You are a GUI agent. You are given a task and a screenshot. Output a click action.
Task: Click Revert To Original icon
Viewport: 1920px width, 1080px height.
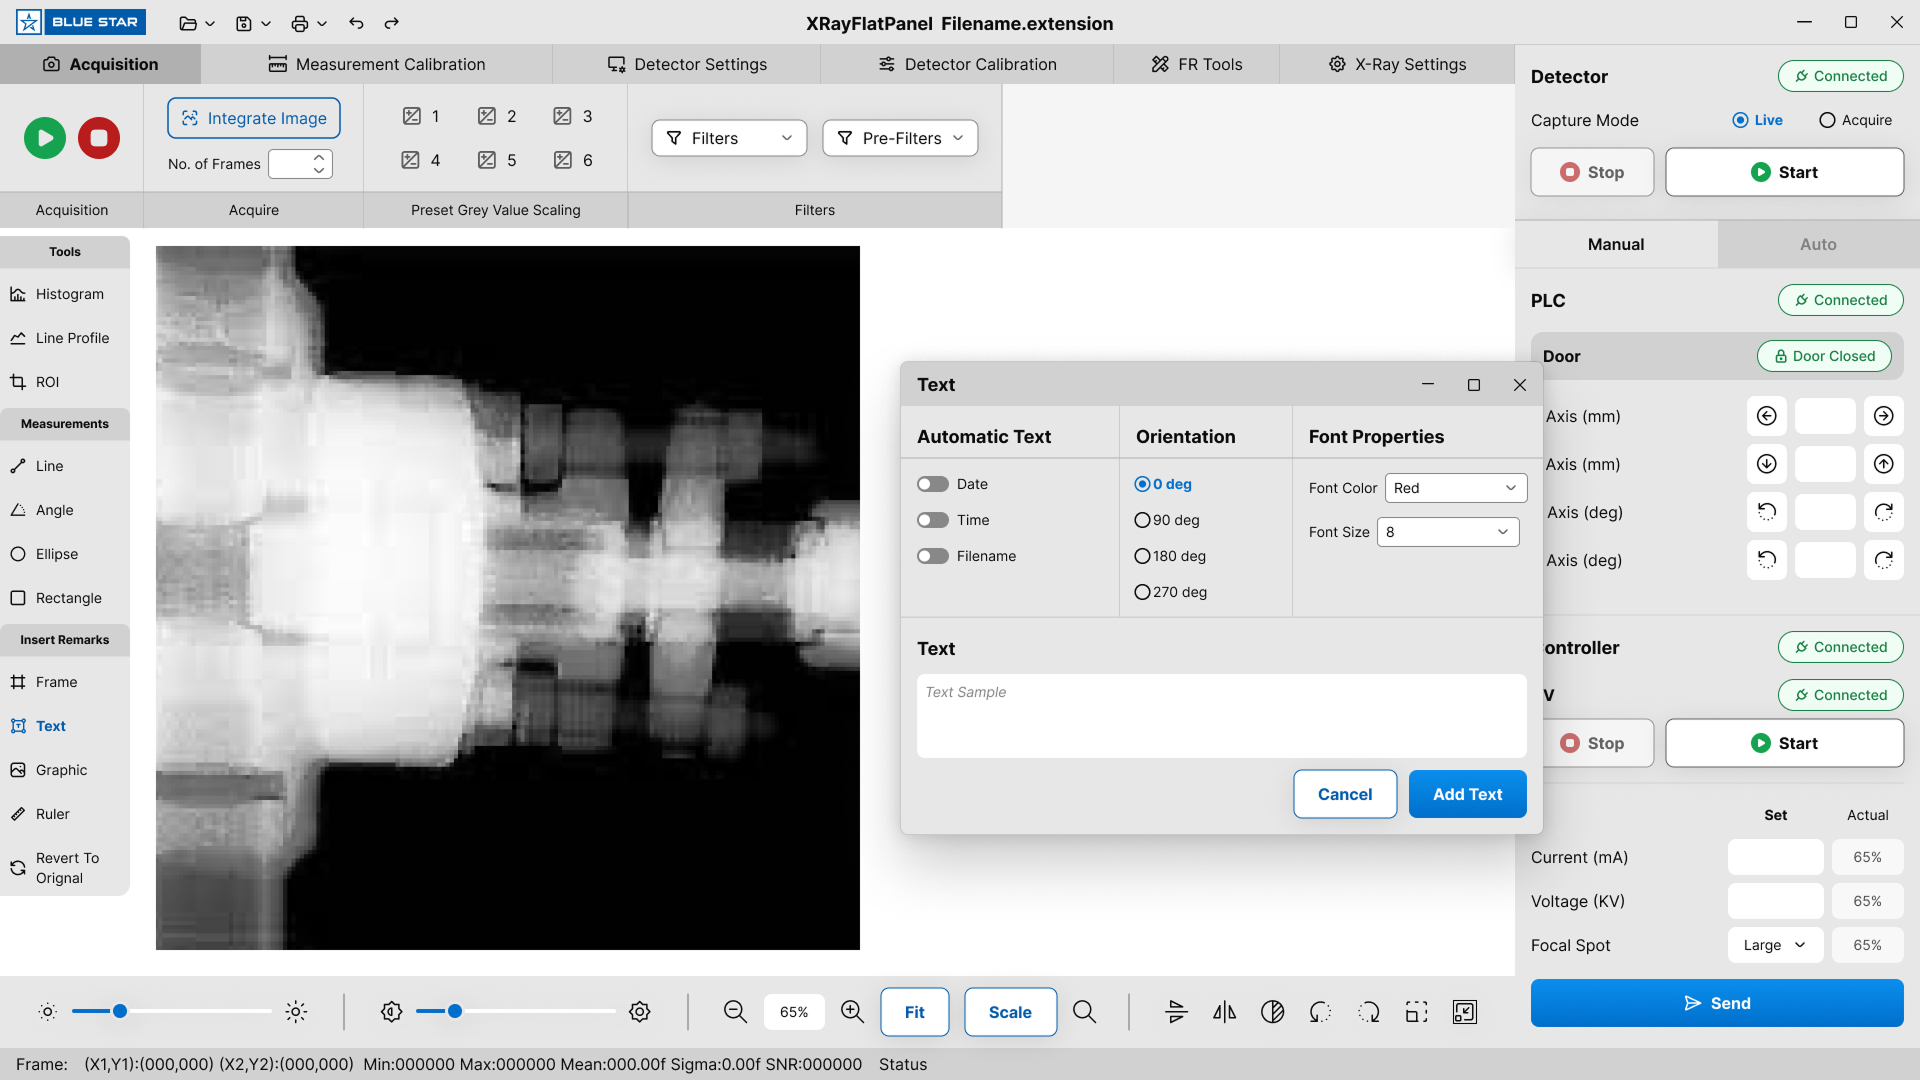click(19, 868)
